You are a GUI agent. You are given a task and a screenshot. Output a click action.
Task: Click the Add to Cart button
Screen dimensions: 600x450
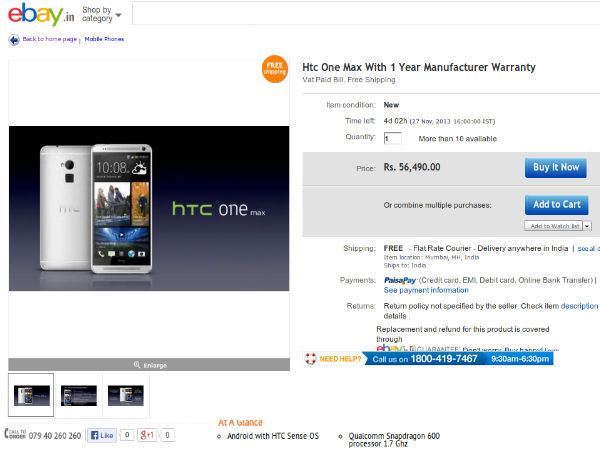pyautogui.click(x=556, y=205)
